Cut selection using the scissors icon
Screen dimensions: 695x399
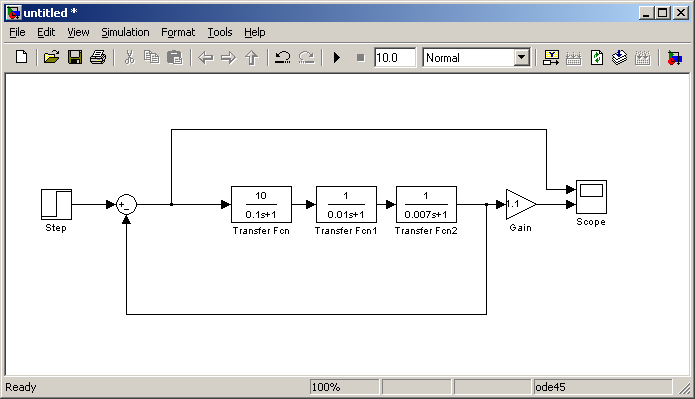(x=129, y=58)
